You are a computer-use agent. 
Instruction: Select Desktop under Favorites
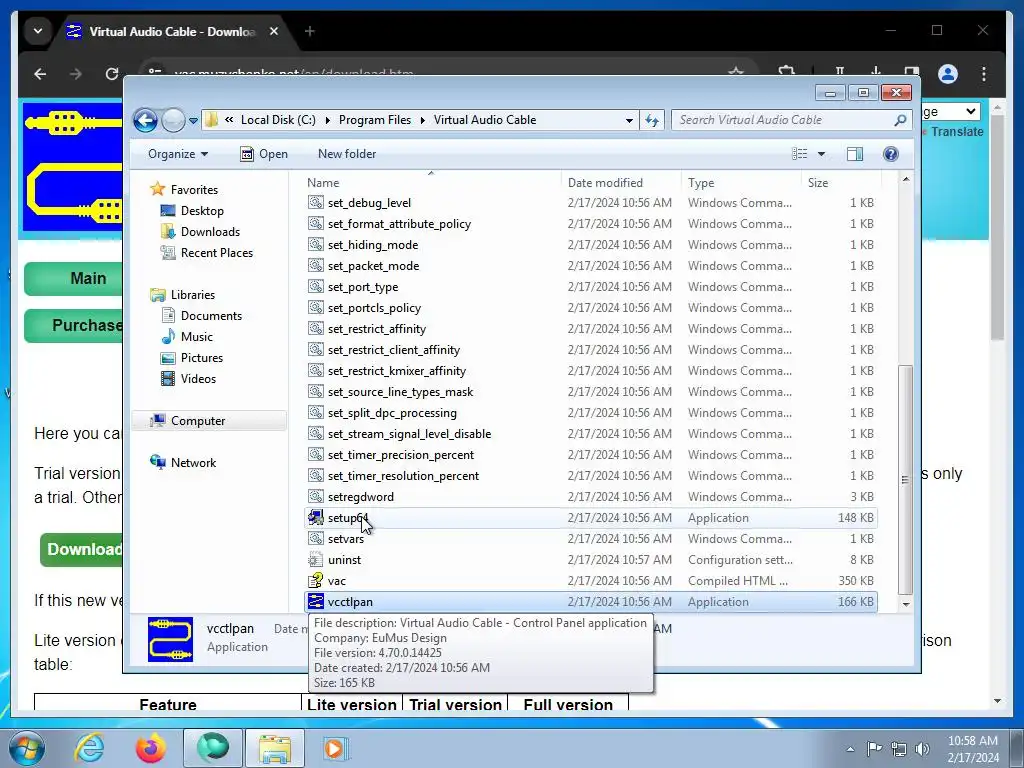(x=202, y=211)
